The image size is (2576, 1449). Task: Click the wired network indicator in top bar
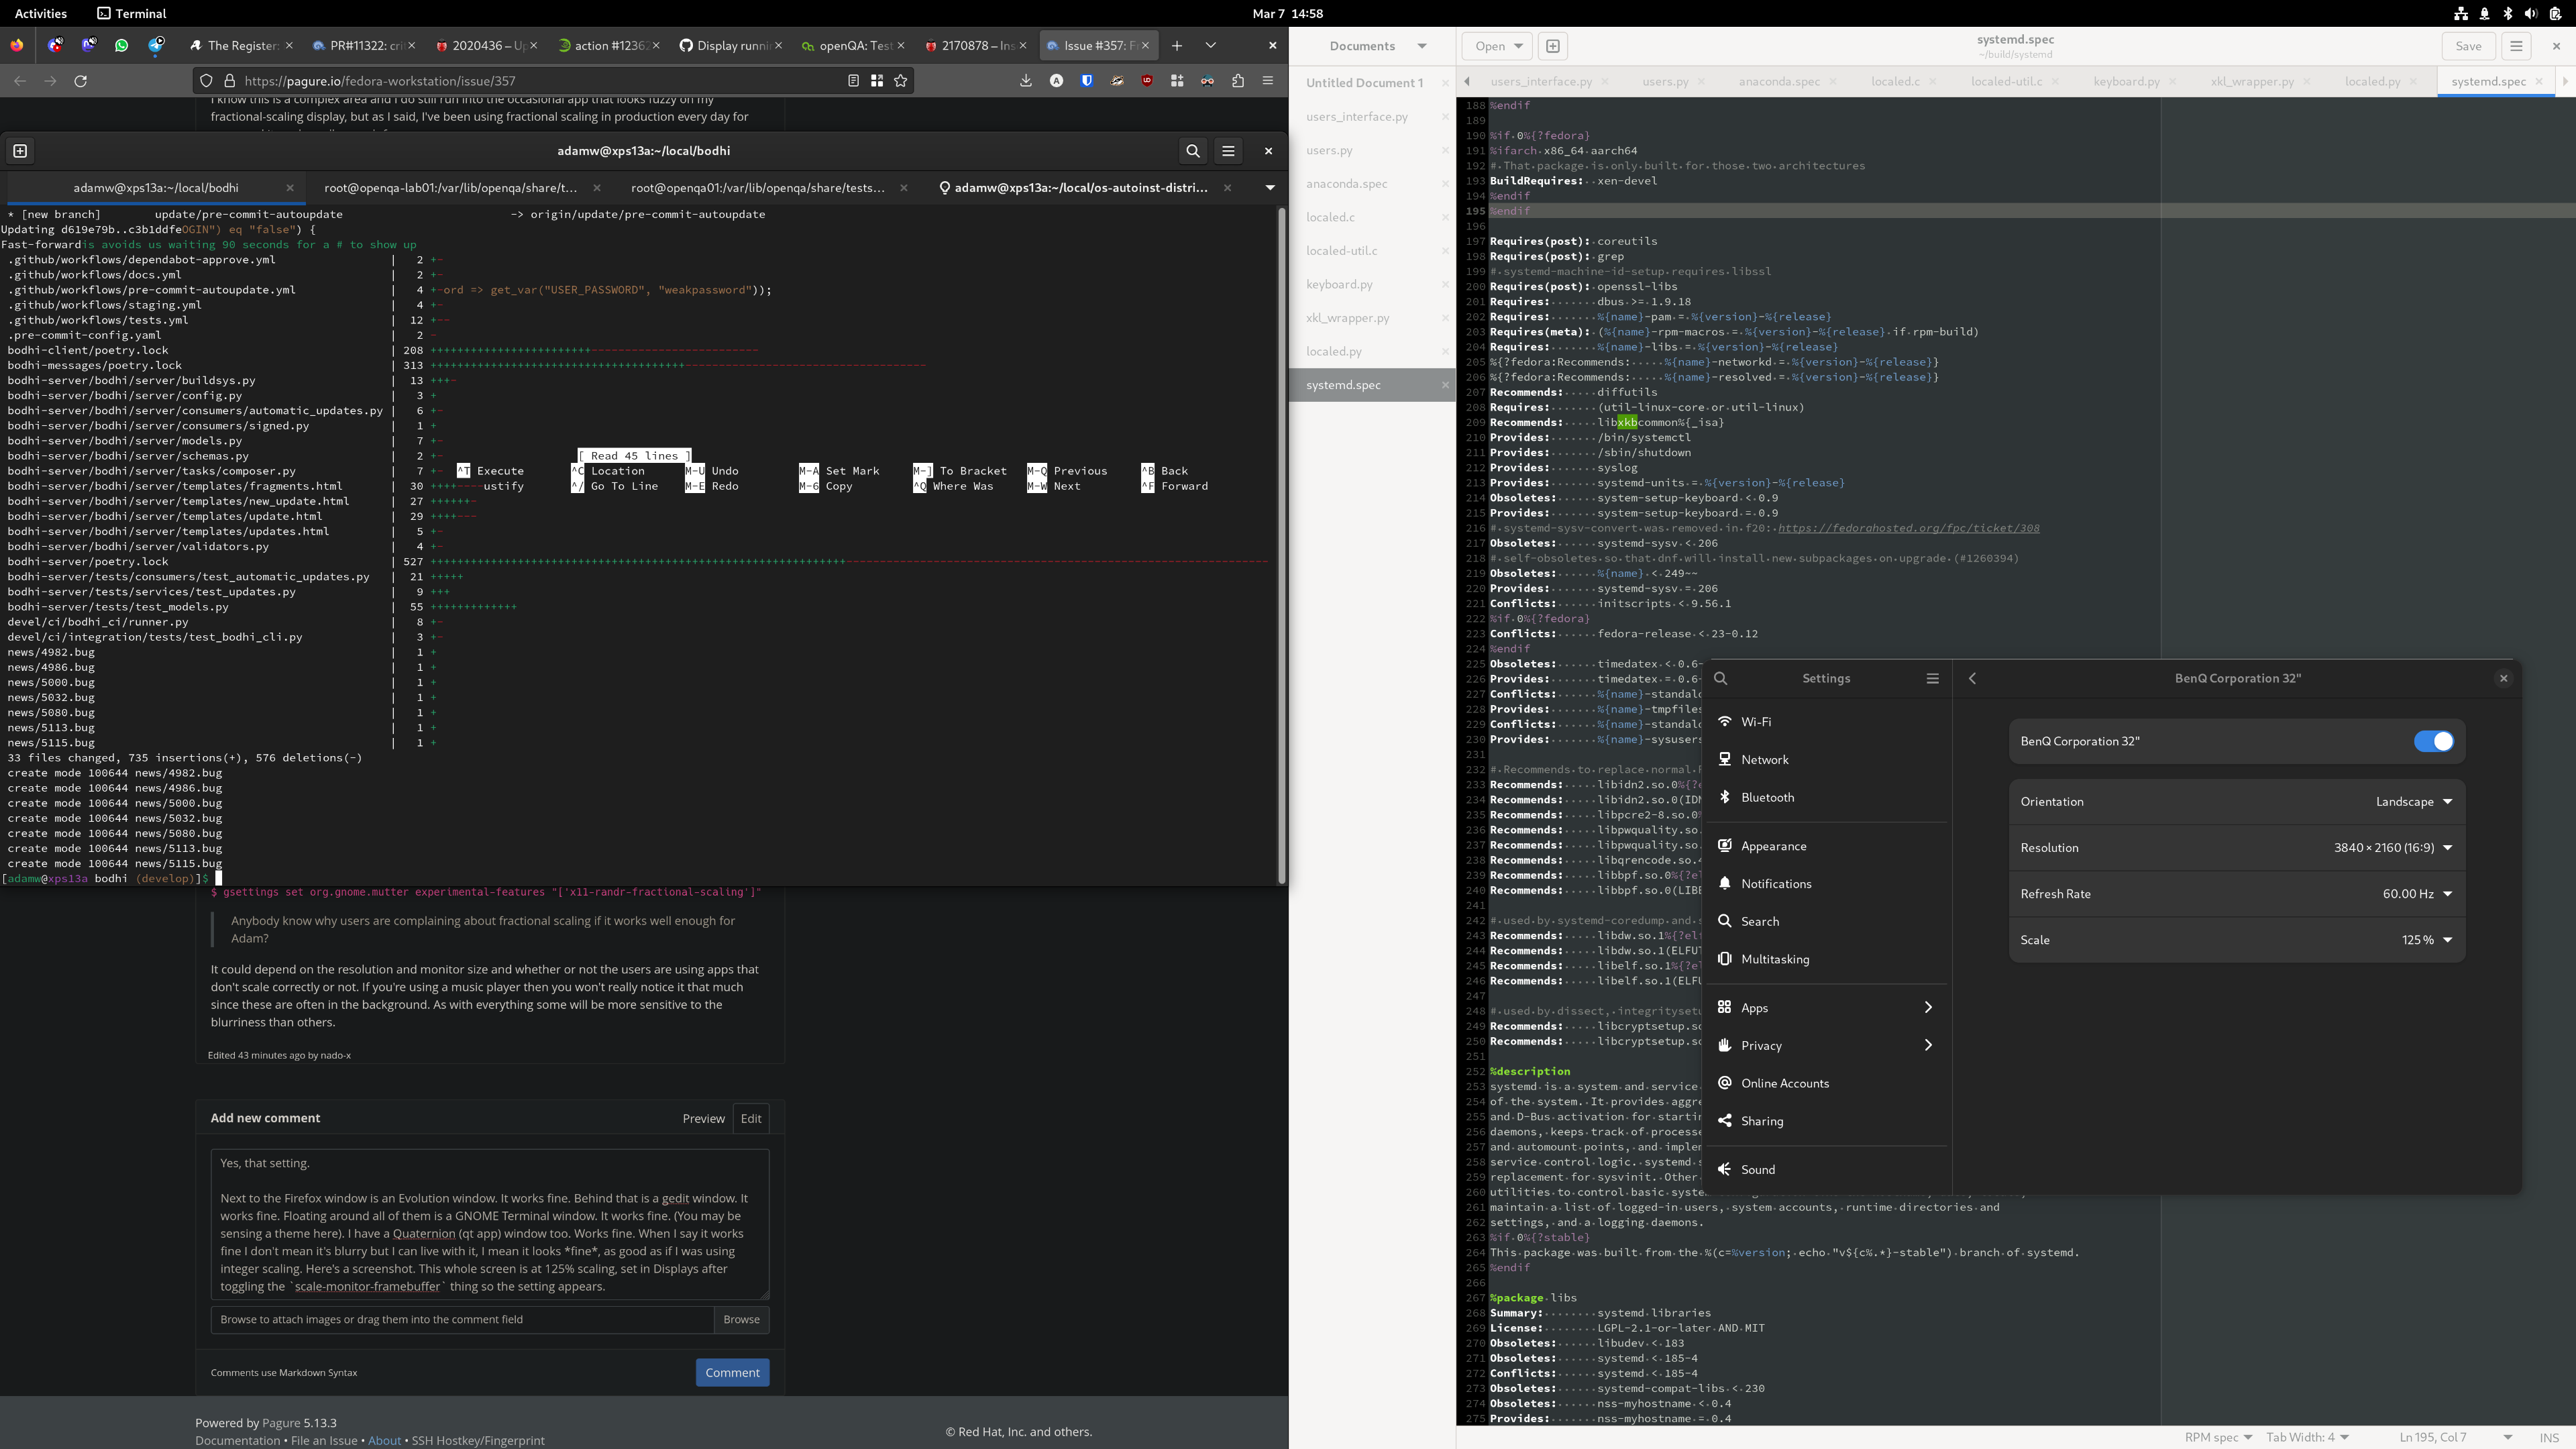pyautogui.click(x=2461, y=13)
